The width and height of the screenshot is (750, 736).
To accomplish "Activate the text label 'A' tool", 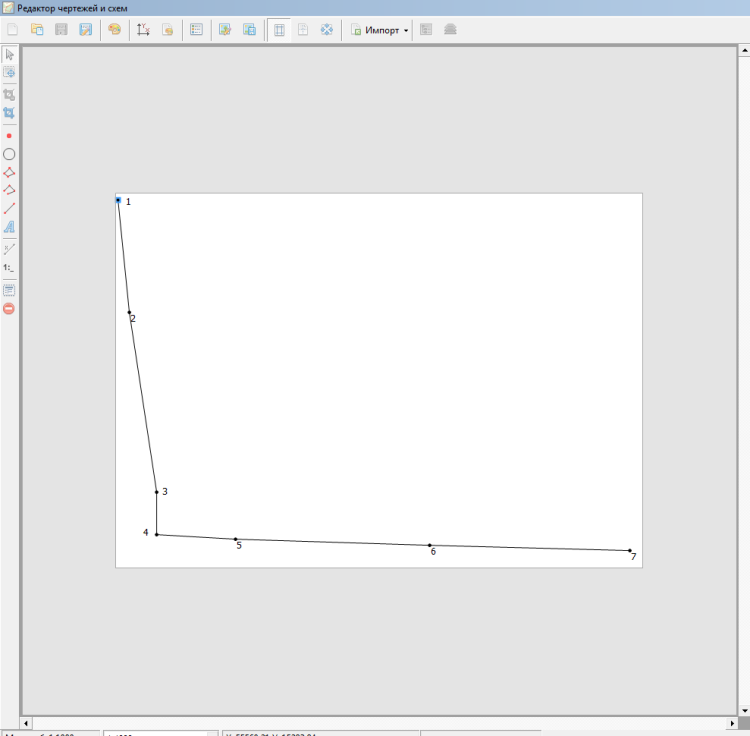I will tap(9, 227).
